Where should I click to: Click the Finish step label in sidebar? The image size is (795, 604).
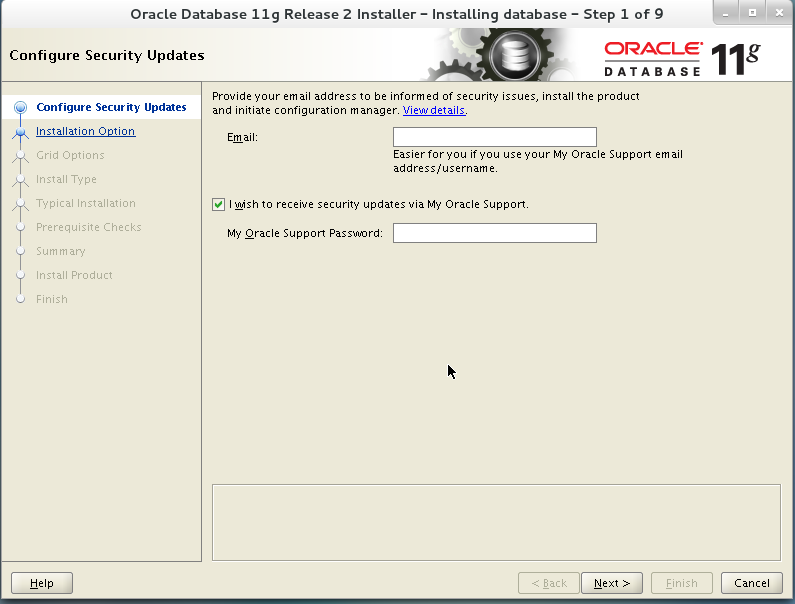click(x=51, y=299)
